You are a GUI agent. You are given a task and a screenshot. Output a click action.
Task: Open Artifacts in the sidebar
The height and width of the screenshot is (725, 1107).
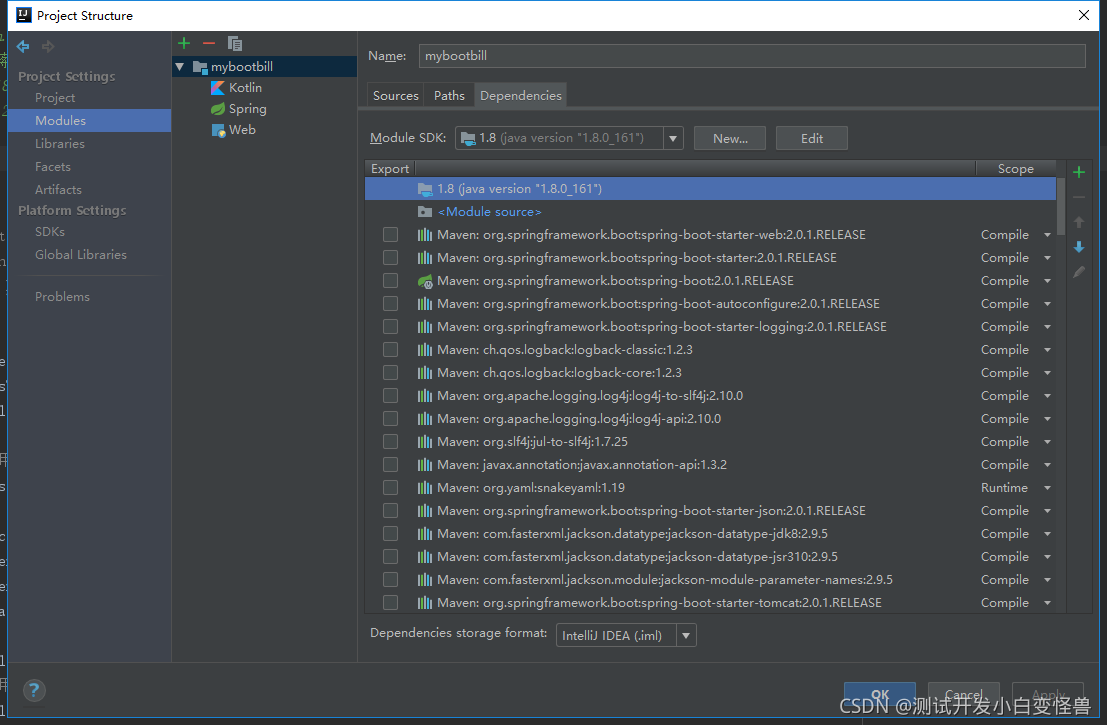pyautogui.click(x=59, y=190)
